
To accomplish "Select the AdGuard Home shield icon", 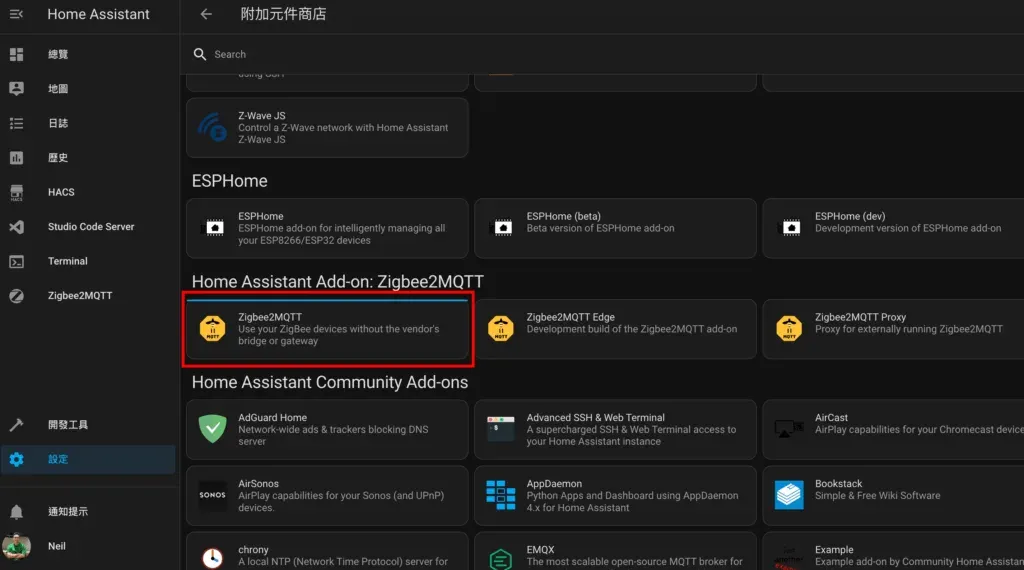I will (212, 430).
